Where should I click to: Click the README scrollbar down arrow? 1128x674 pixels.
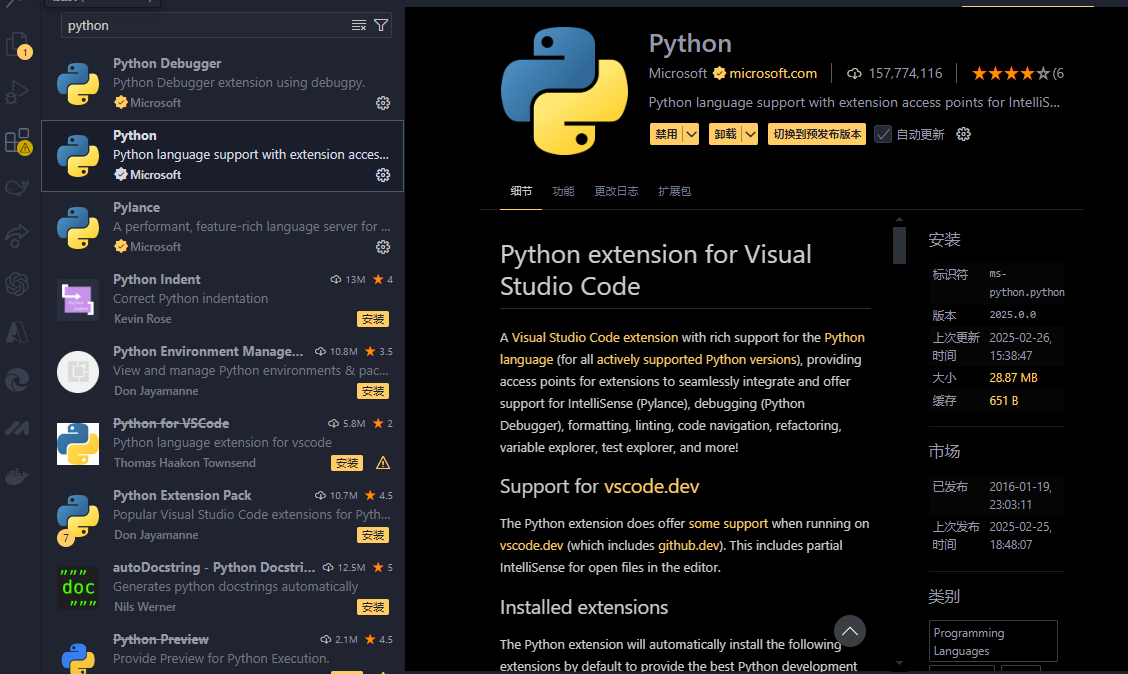tap(899, 663)
